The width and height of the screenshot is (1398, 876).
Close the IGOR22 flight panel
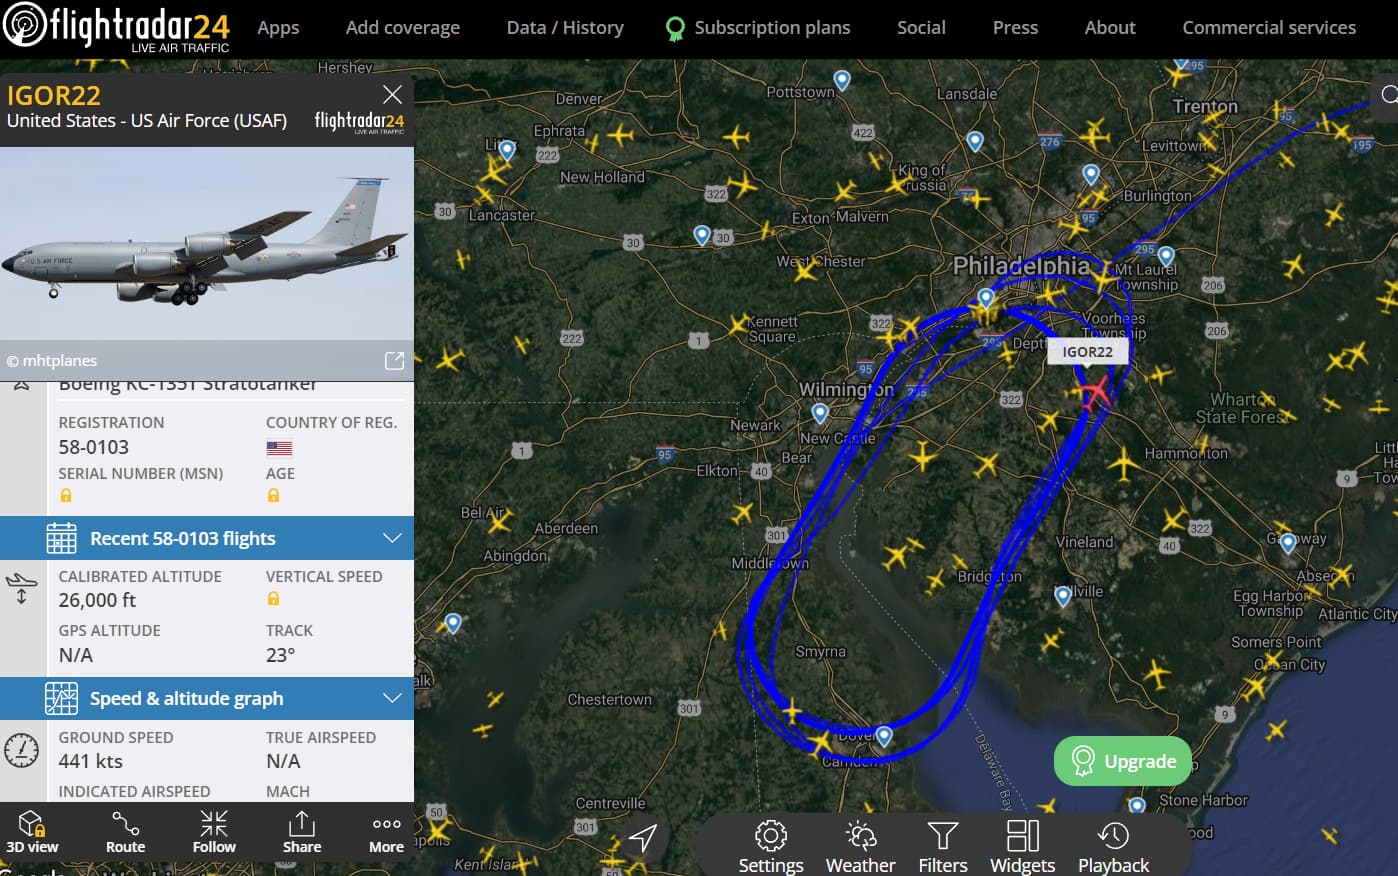click(392, 94)
